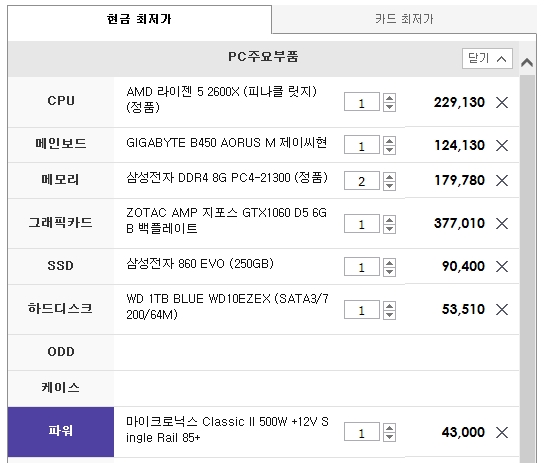Delete the 메모리 row via X icon

[502, 180]
